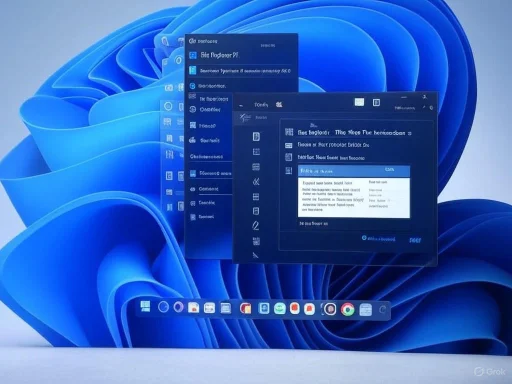Image resolution: width=512 pixels, height=384 pixels.
Task: Click the white rectangle button in front header
Action: (359, 102)
